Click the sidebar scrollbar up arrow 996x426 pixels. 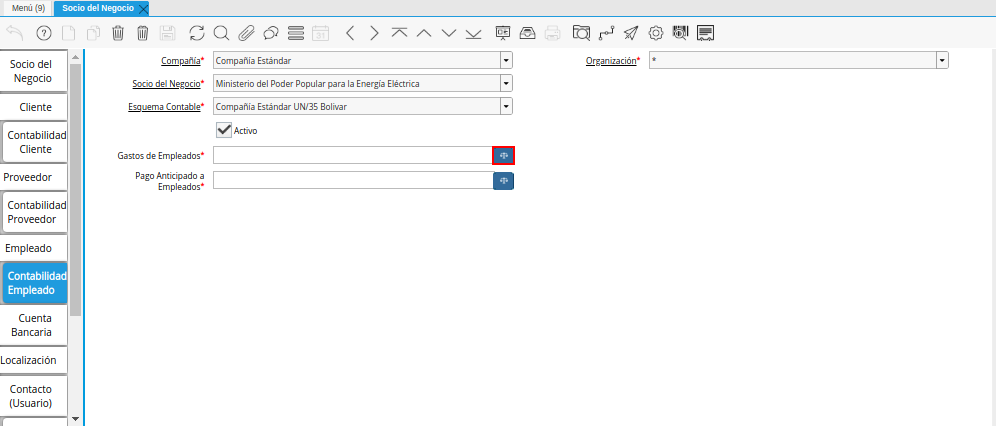point(76,57)
